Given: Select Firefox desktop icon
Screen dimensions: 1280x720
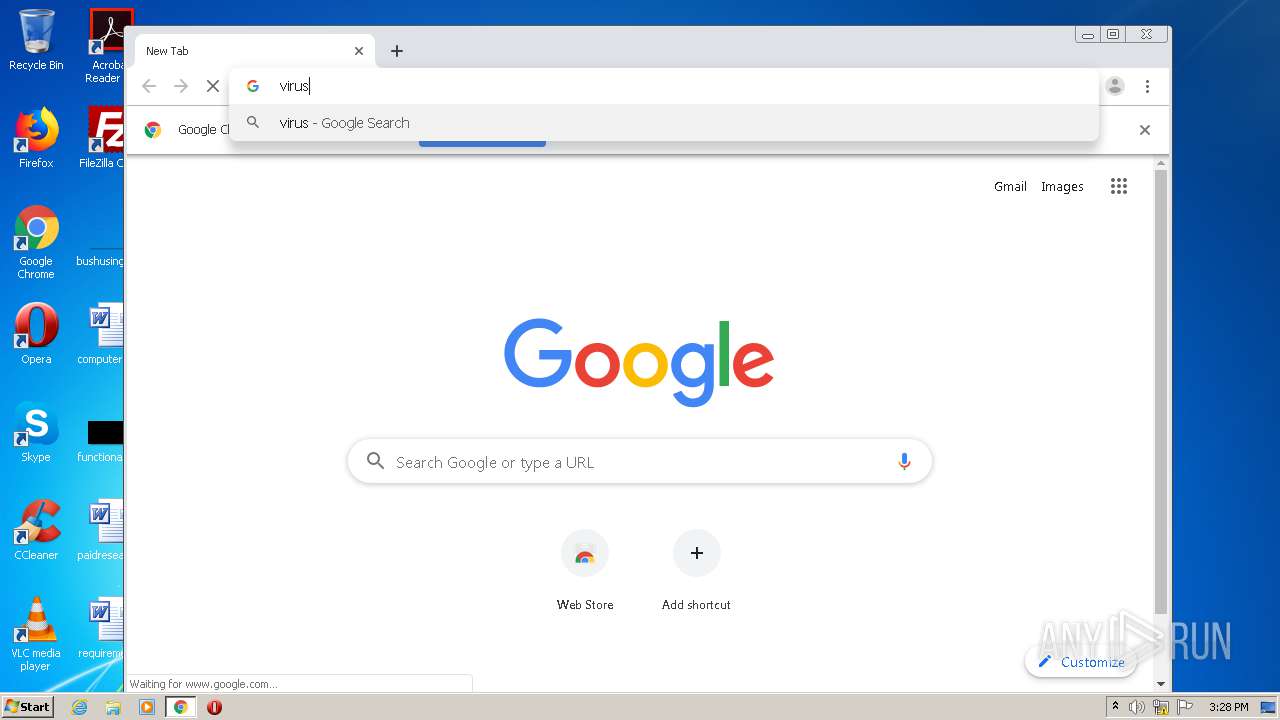Looking at the screenshot, I should [x=36, y=138].
